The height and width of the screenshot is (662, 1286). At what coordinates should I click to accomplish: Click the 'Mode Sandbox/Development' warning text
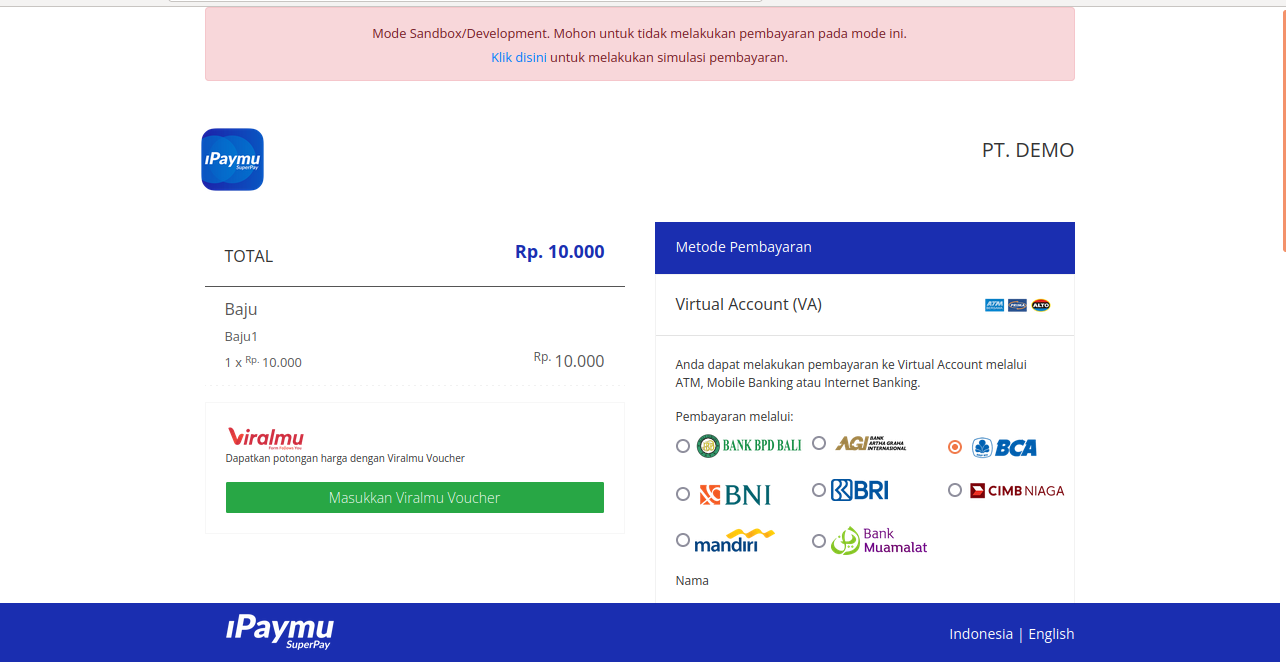tap(640, 34)
